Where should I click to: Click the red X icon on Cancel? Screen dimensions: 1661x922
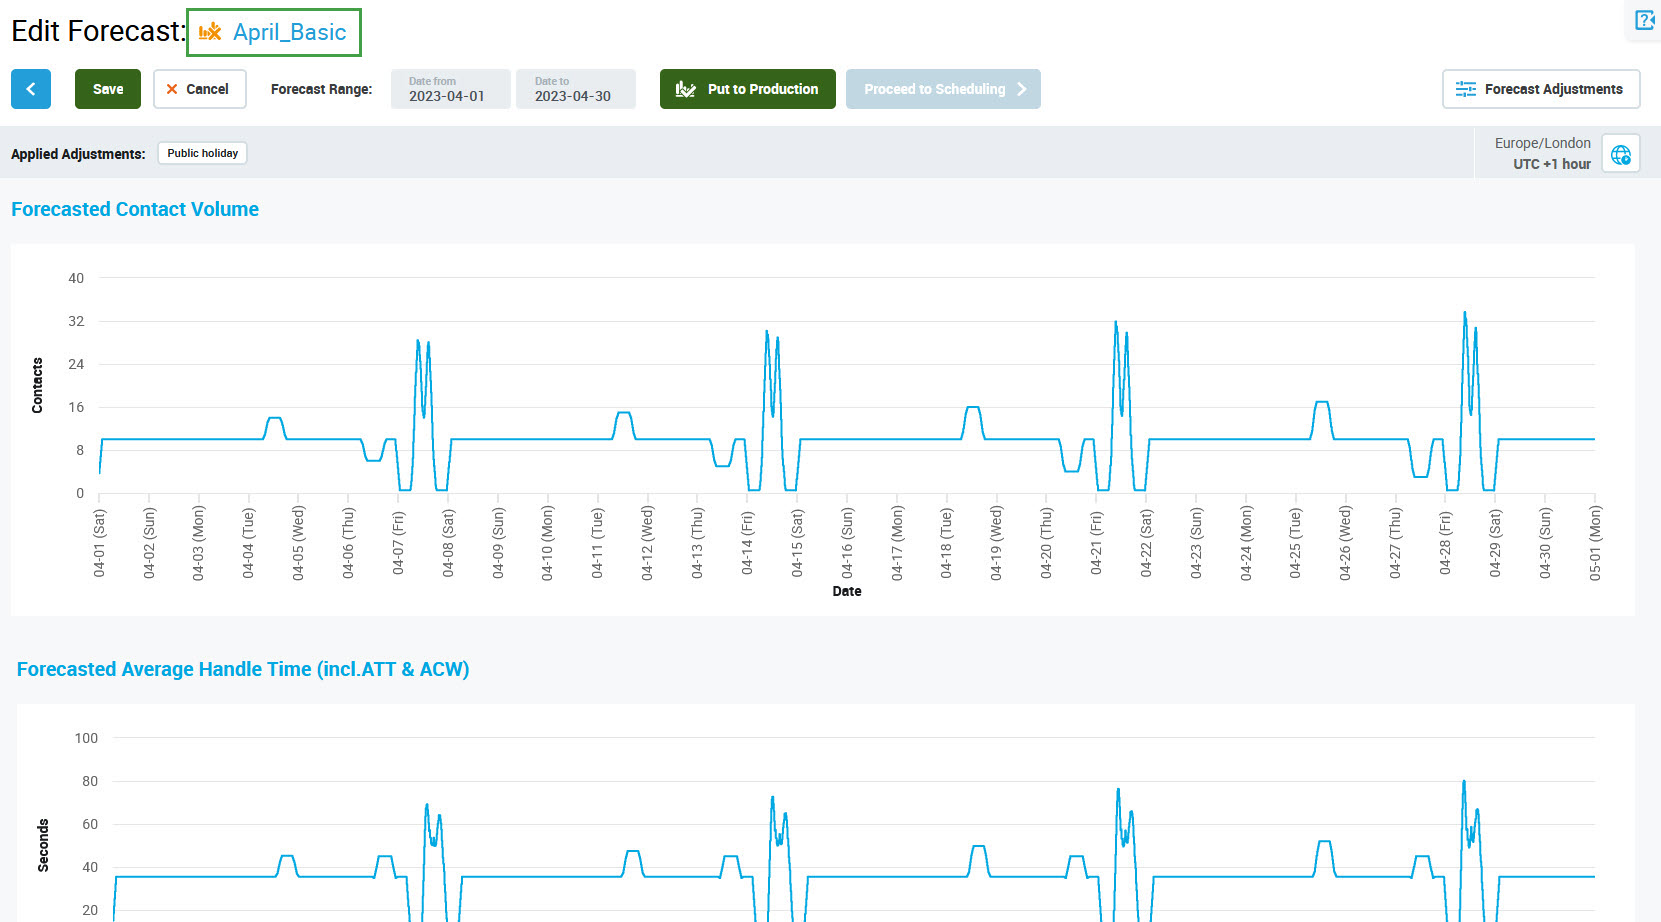[x=172, y=89]
